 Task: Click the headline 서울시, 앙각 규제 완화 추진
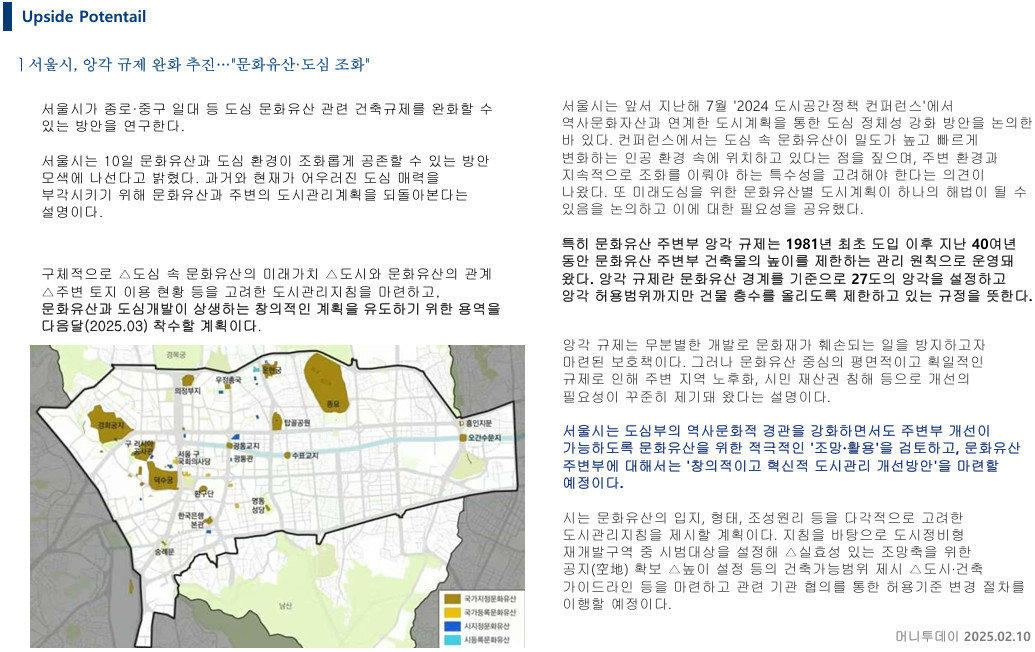point(121,65)
